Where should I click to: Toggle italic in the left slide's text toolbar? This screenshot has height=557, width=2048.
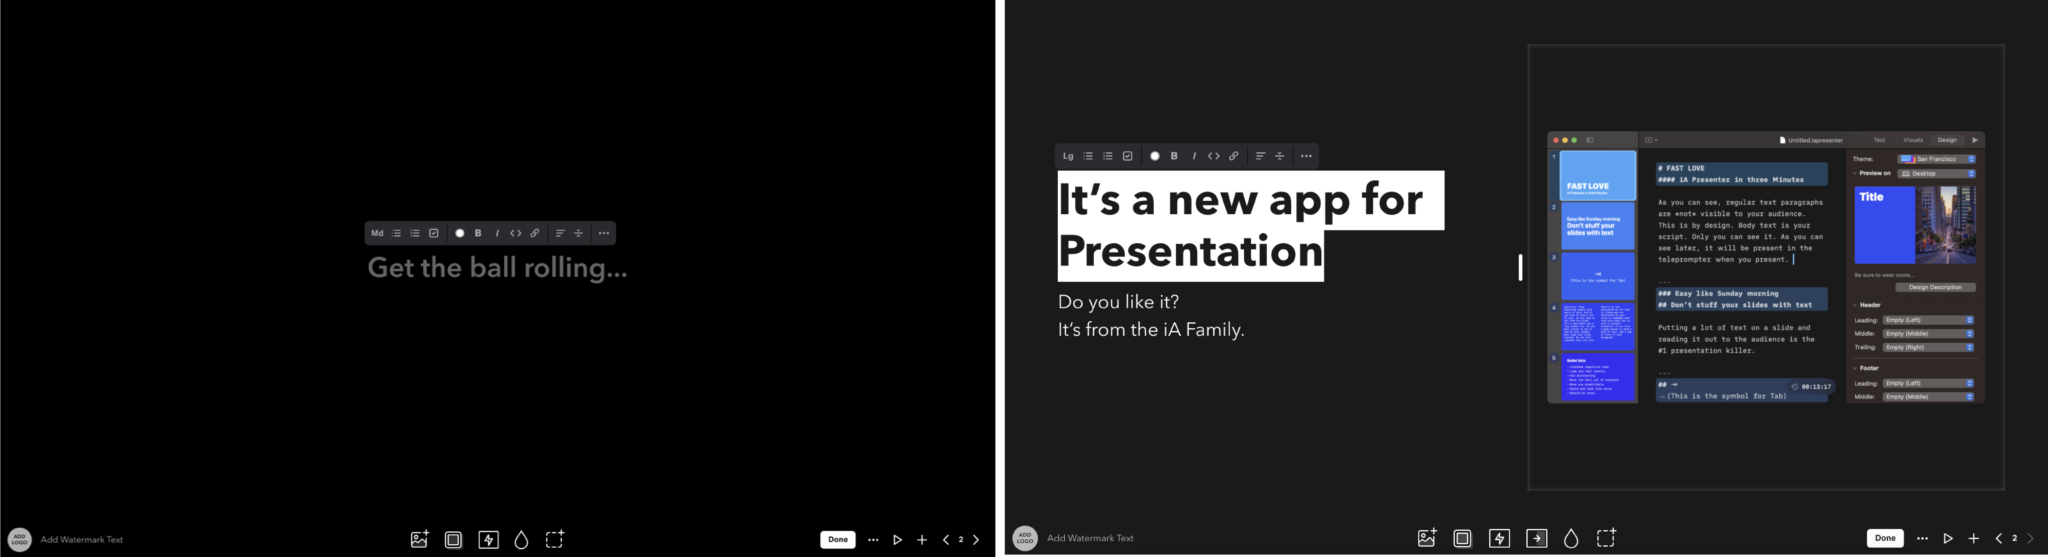(x=497, y=233)
